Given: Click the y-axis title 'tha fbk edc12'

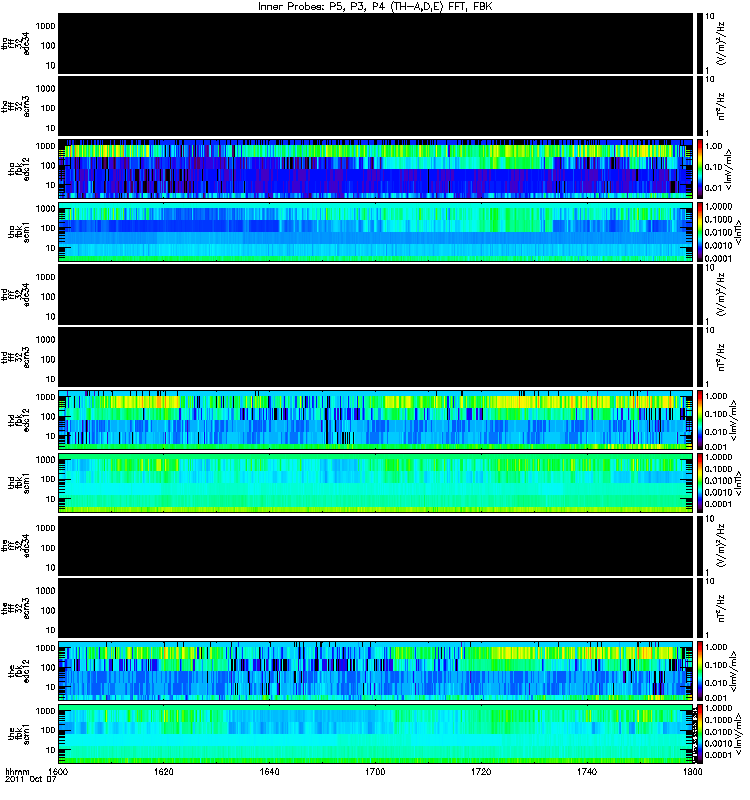Looking at the screenshot, I should (x=19, y=169).
